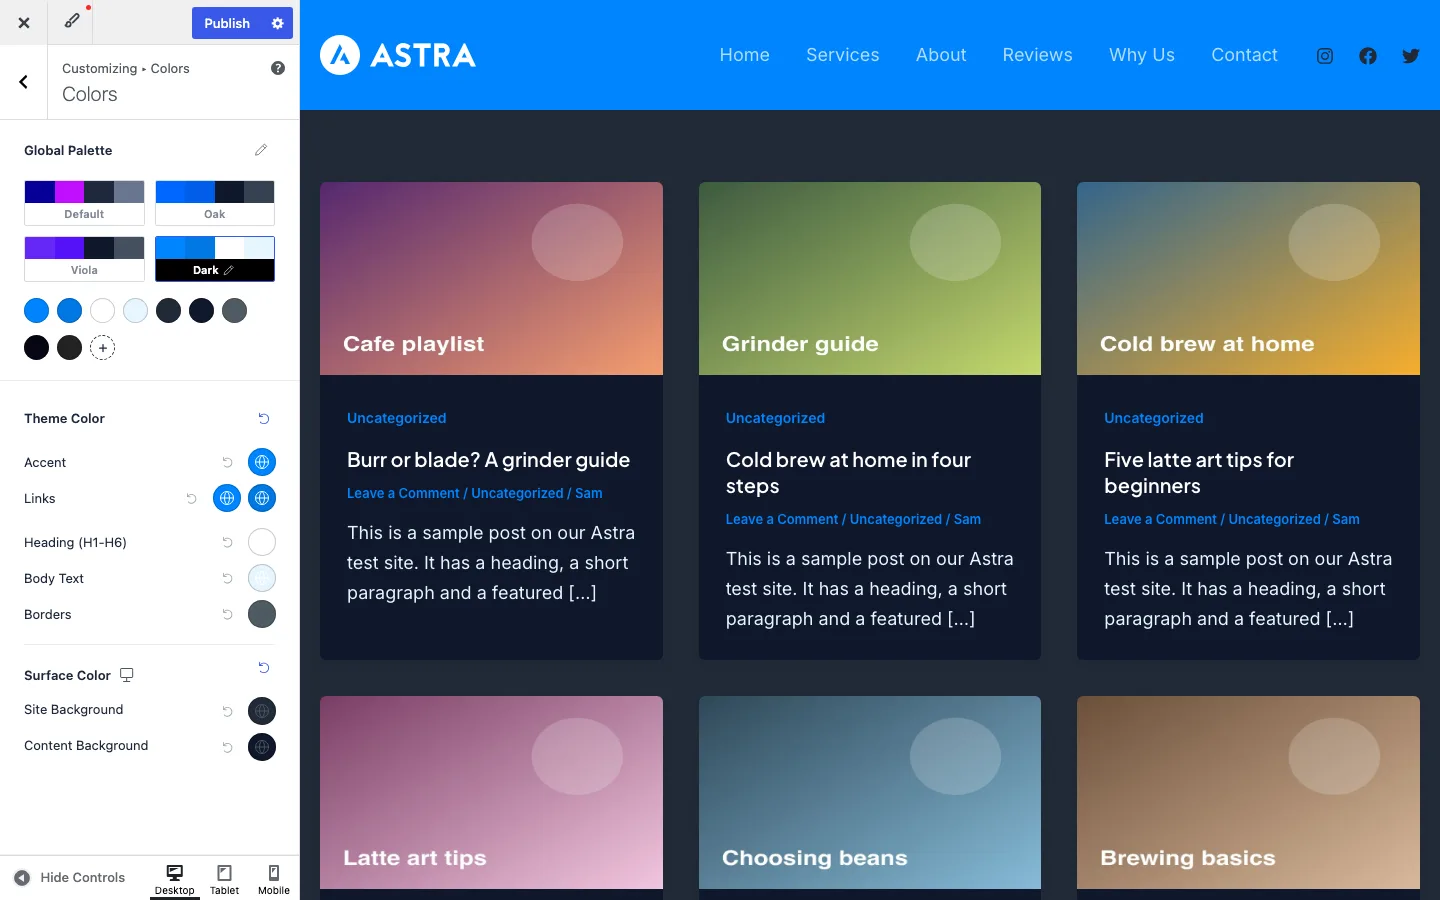1440x900 pixels.
Task: Reset the Content Background color
Action: (227, 747)
